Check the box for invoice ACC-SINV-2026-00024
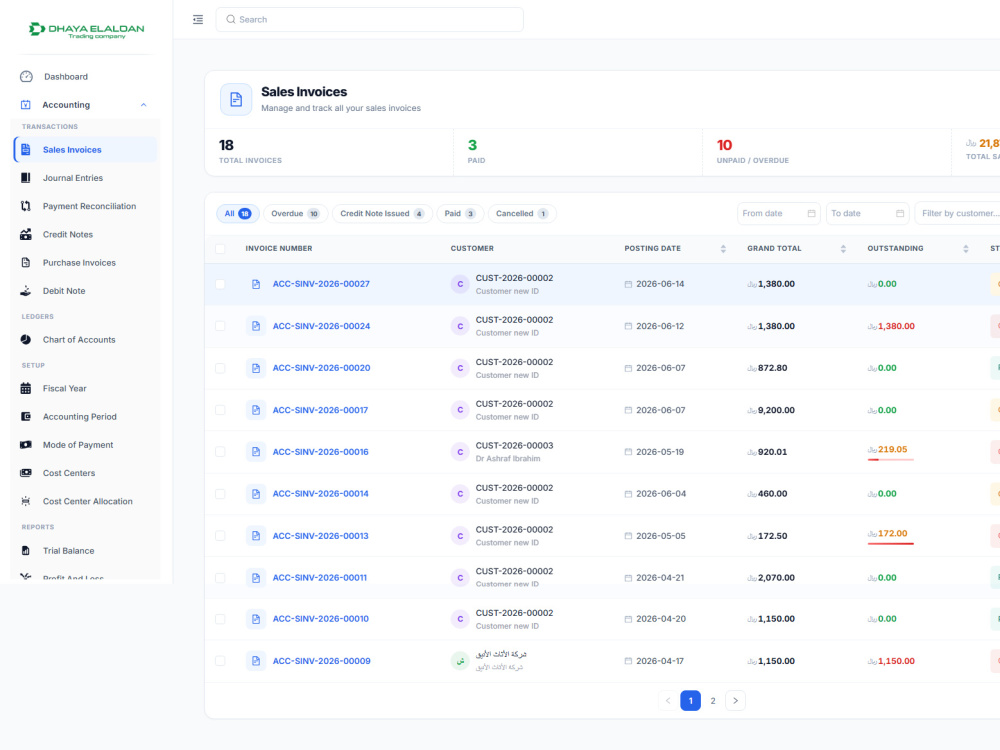1000x750 pixels. pos(220,326)
